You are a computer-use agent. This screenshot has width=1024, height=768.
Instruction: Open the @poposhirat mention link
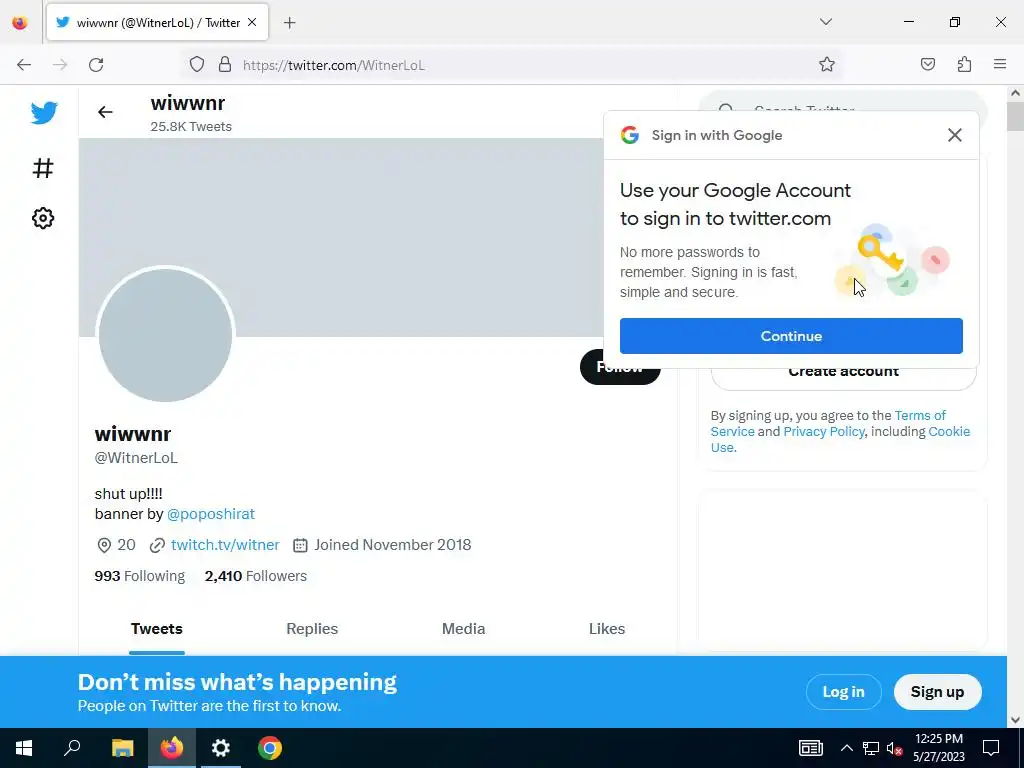(211, 514)
